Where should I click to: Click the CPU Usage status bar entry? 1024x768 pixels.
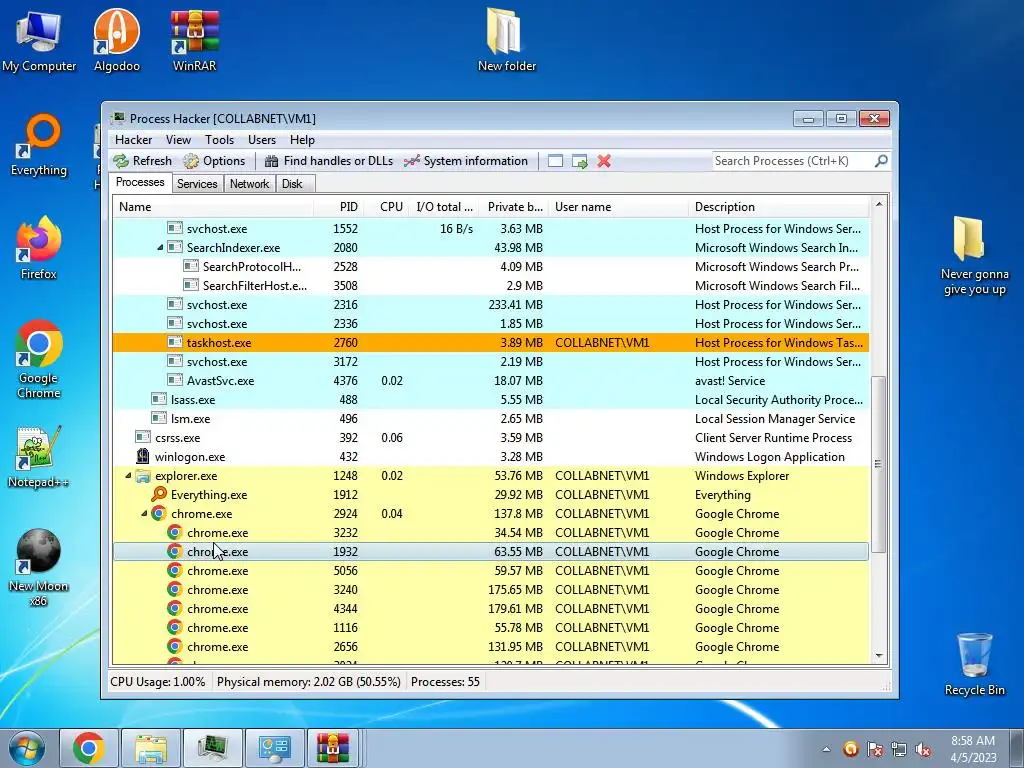158,682
